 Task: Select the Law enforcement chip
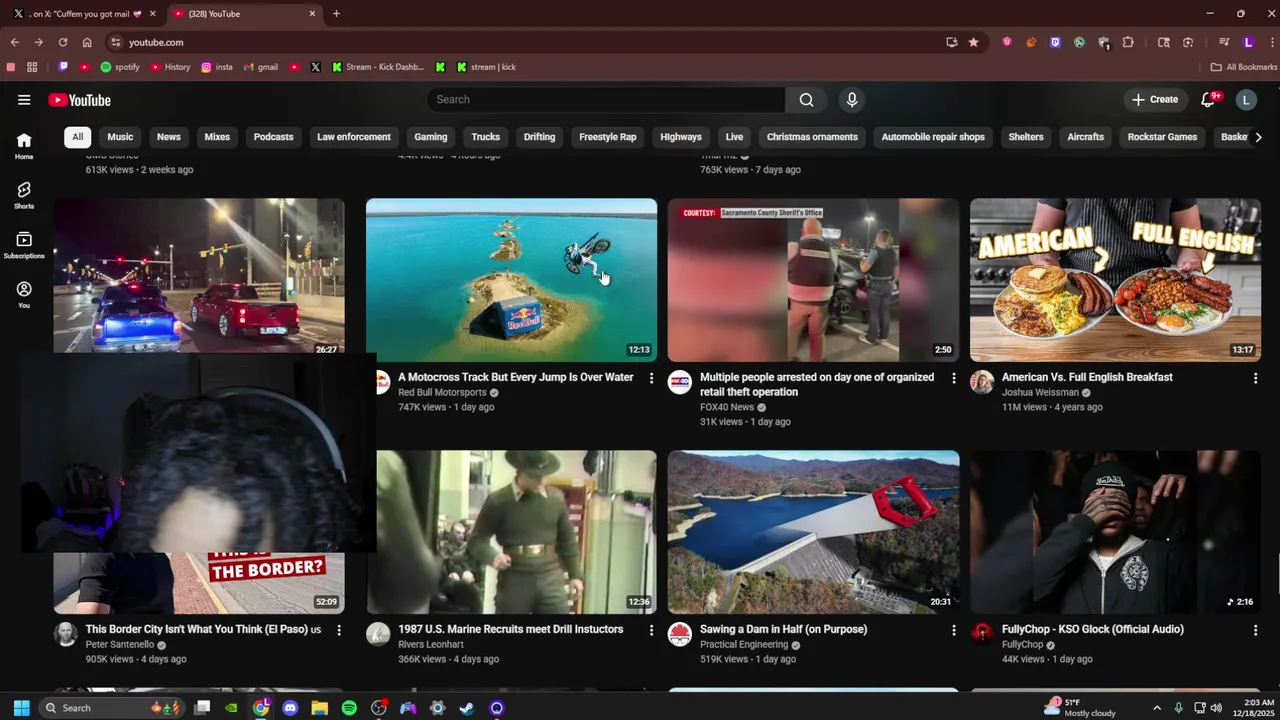354,137
